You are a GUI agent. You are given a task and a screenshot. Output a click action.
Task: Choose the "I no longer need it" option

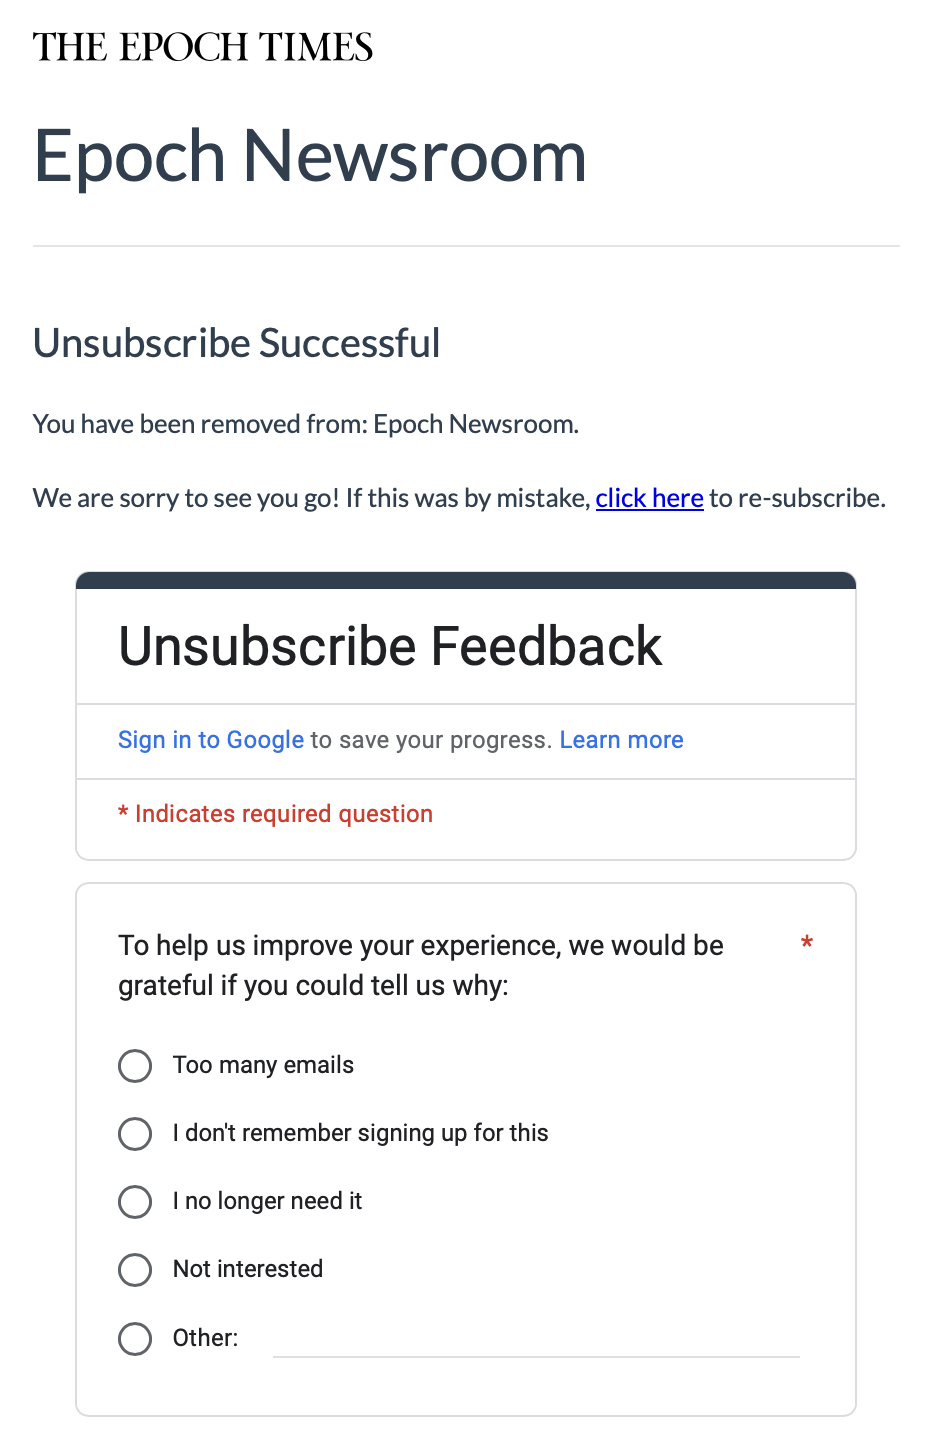[134, 1202]
